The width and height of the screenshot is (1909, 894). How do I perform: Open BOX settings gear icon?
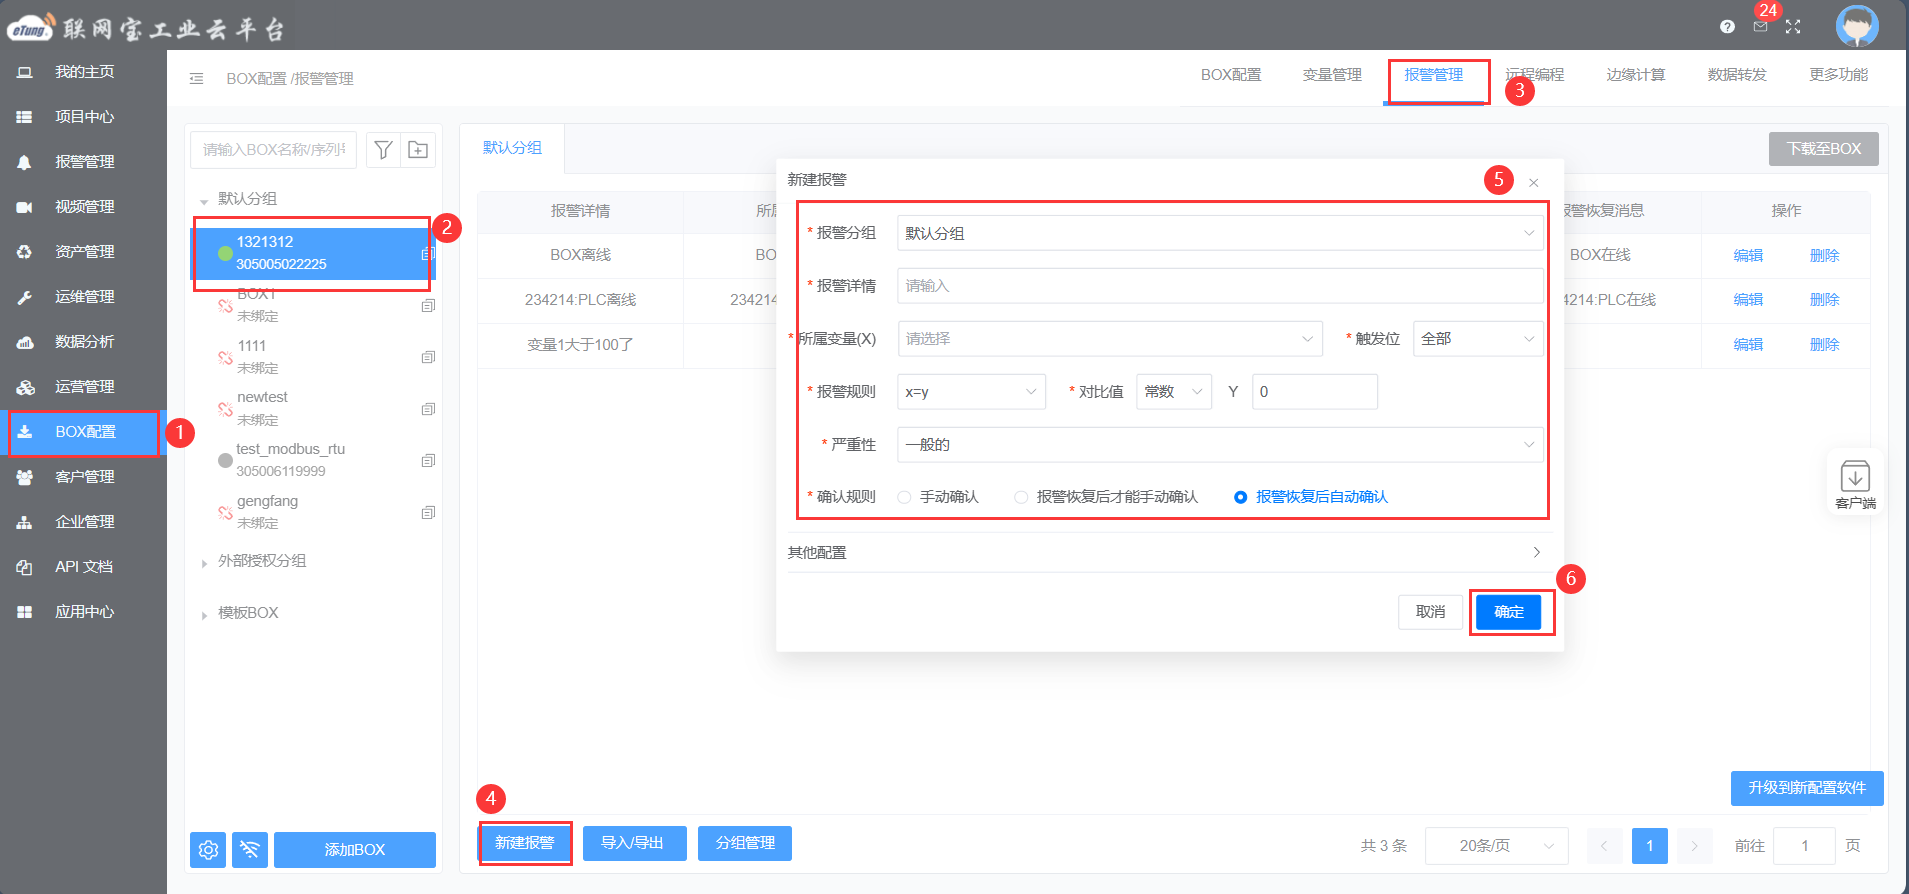(x=208, y=850)
